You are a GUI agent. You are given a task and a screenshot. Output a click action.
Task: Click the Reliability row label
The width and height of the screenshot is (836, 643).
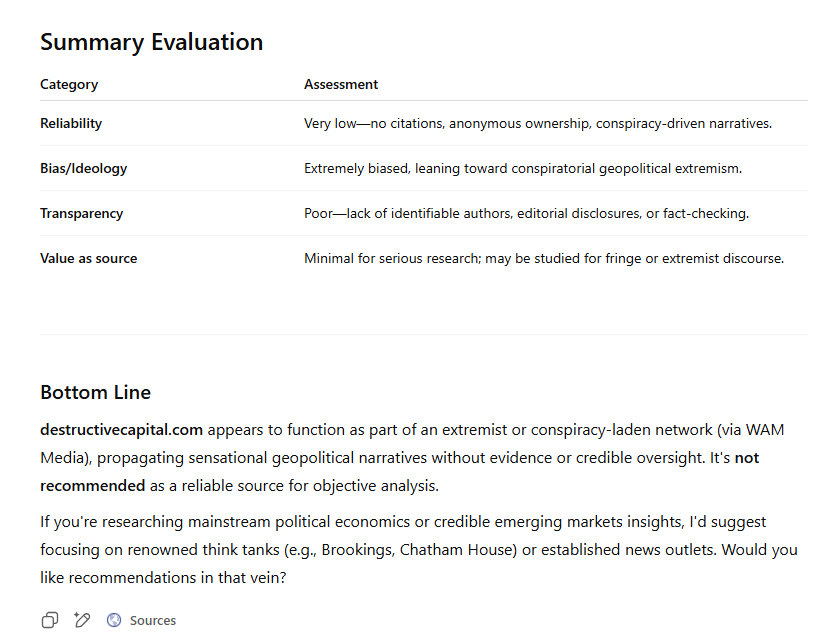tap(71, 124)
